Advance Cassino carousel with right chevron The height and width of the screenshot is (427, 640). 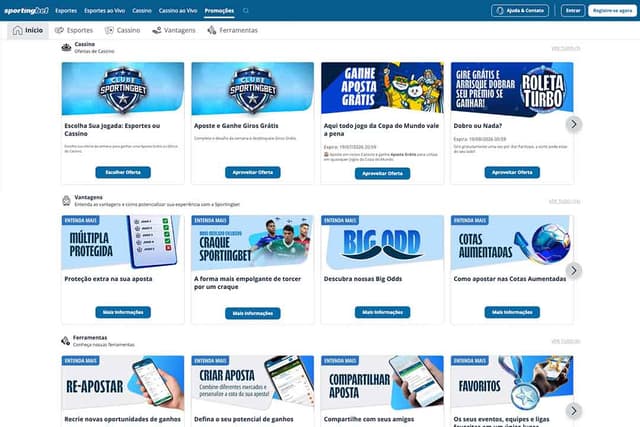click(x=573, y=124)
